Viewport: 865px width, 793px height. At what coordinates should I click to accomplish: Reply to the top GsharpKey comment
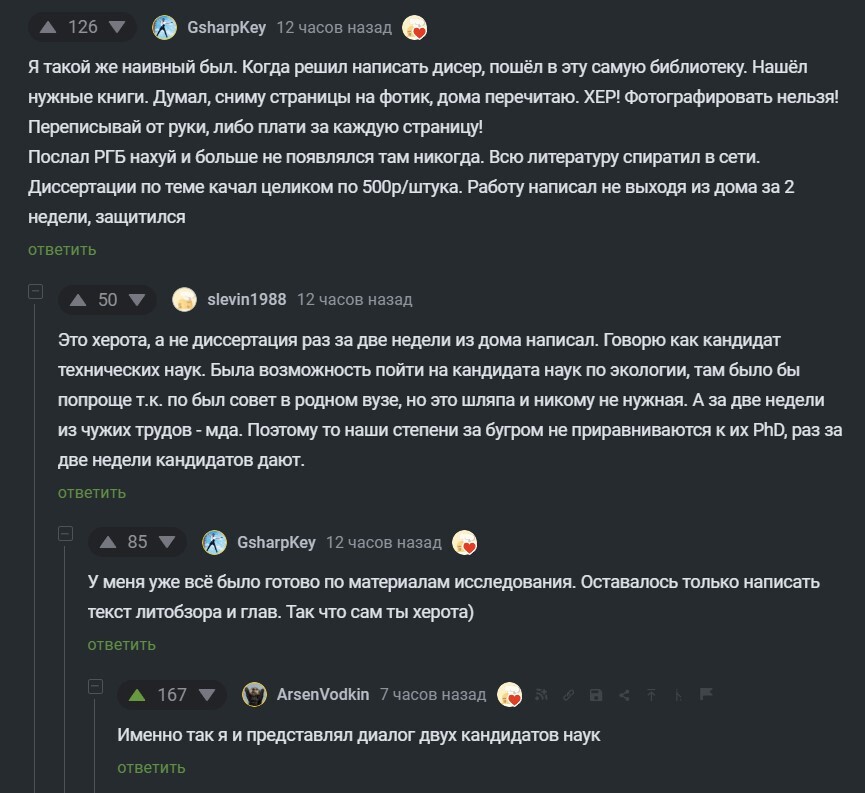(62, 249)
